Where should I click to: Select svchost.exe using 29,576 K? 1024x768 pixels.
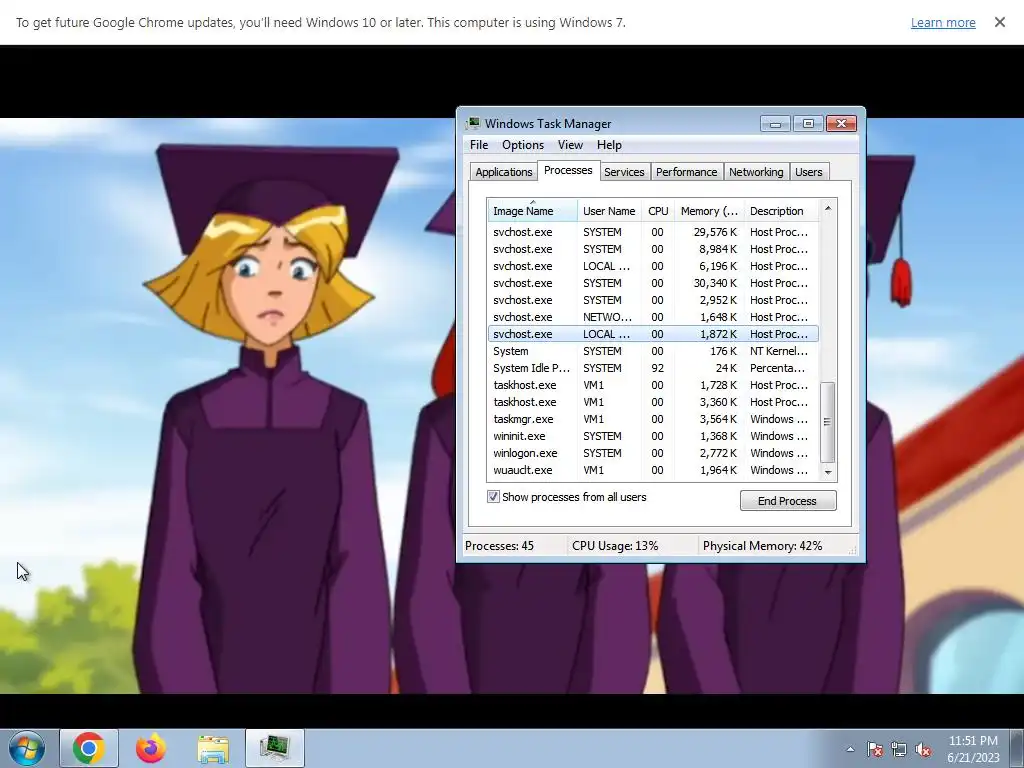(653, 232)
